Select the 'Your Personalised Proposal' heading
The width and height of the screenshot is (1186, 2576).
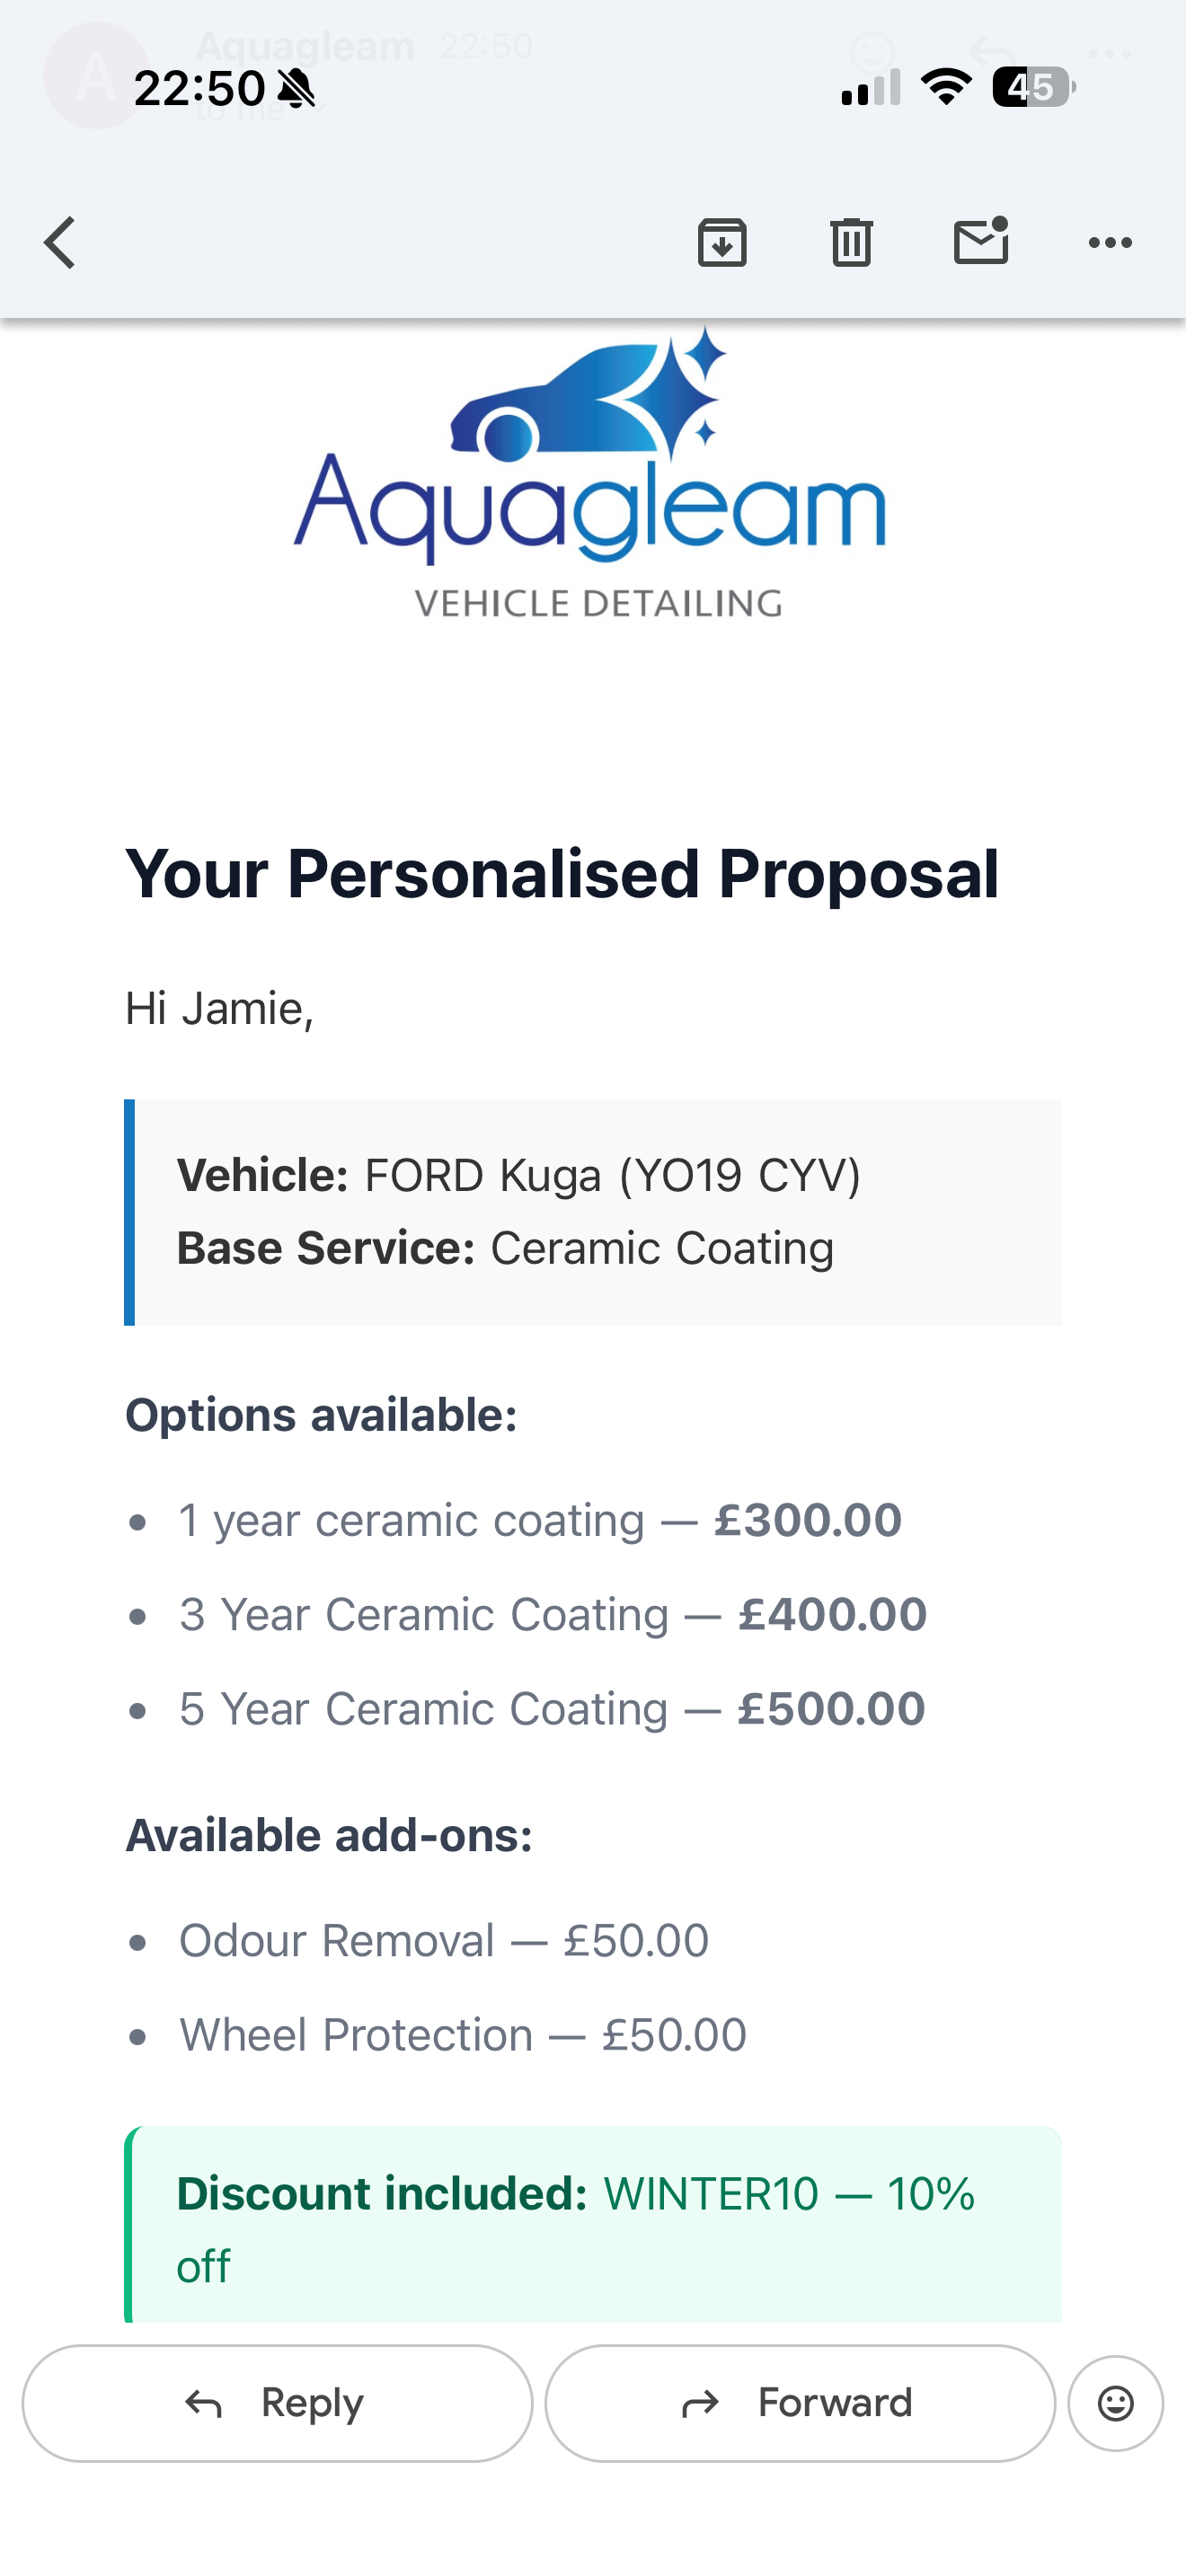562,874
